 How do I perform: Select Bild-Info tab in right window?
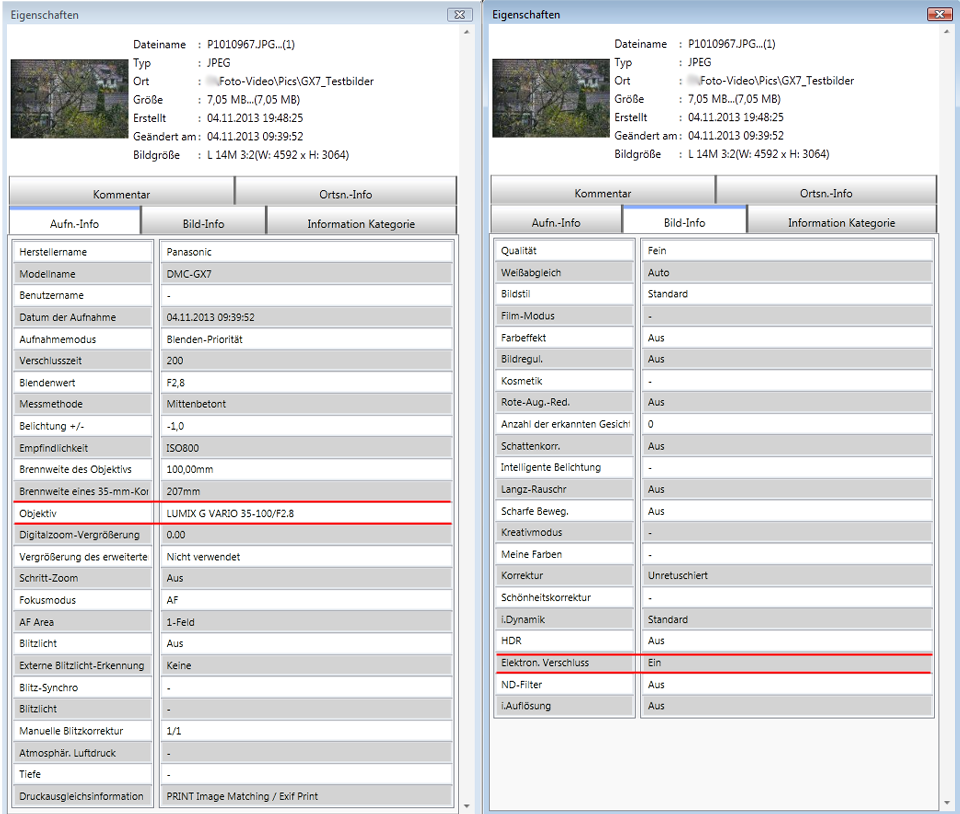(x=684, y=219)
